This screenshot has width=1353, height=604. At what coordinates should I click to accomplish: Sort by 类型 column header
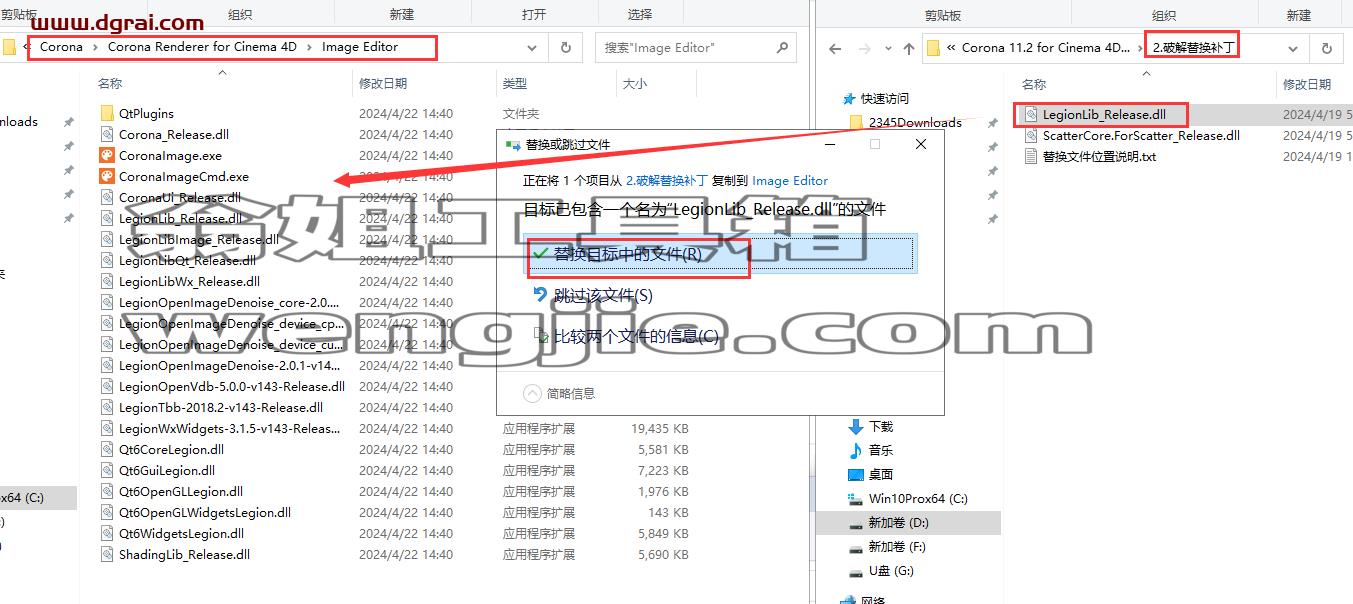click(x=515, y=84)
